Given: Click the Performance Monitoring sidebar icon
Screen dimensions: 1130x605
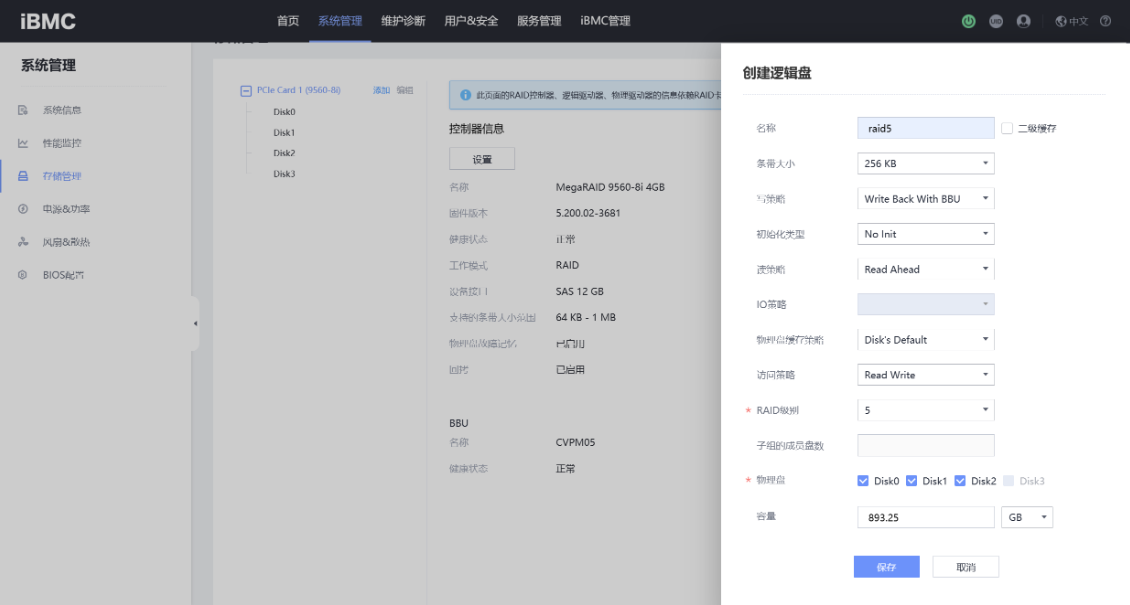Looking at the screenshot, I should tap(23, 143).
